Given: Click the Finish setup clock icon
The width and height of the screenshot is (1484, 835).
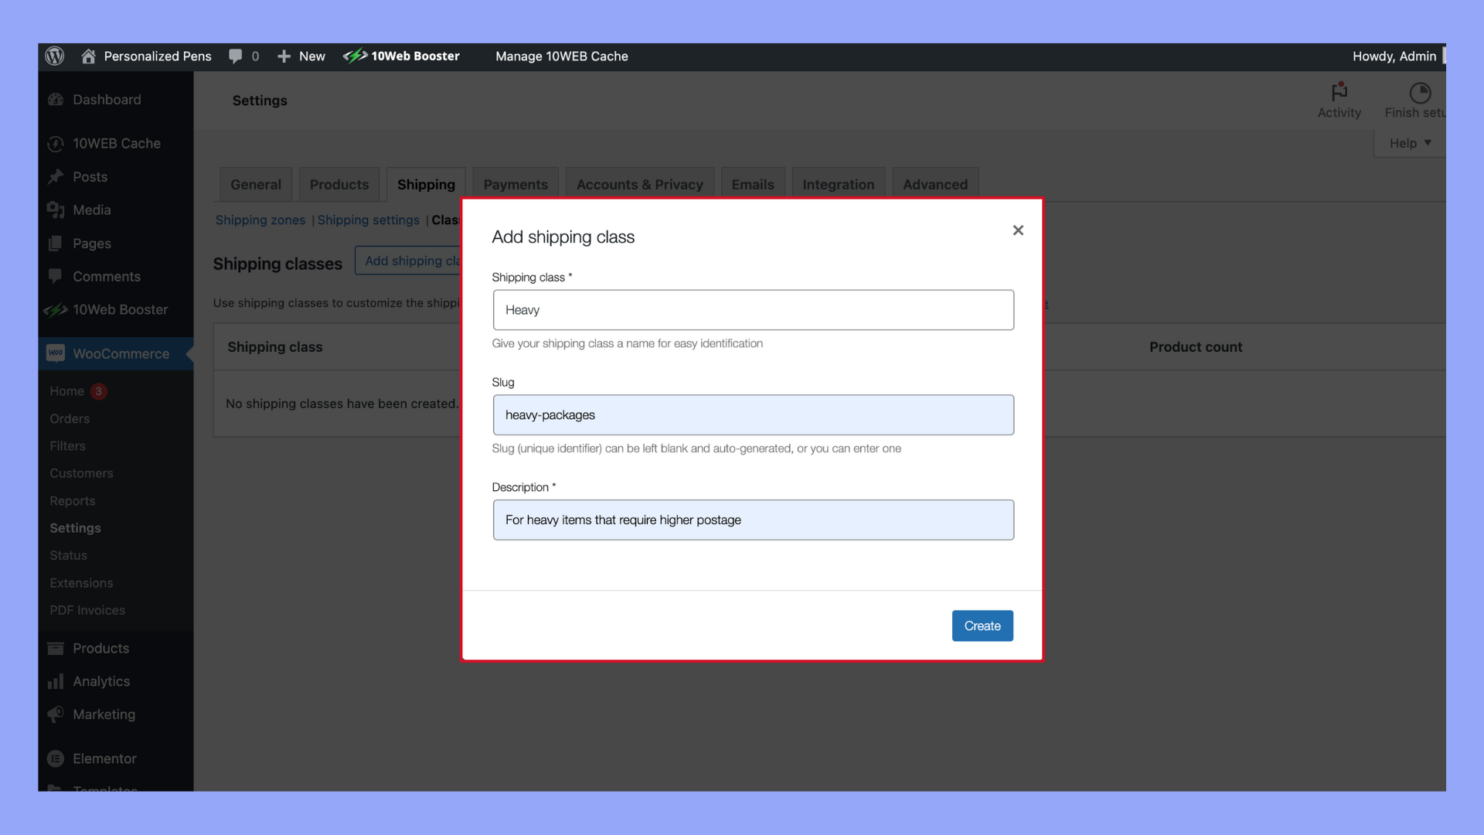Looking at the screenshot, I should (x=1418, y=93).
